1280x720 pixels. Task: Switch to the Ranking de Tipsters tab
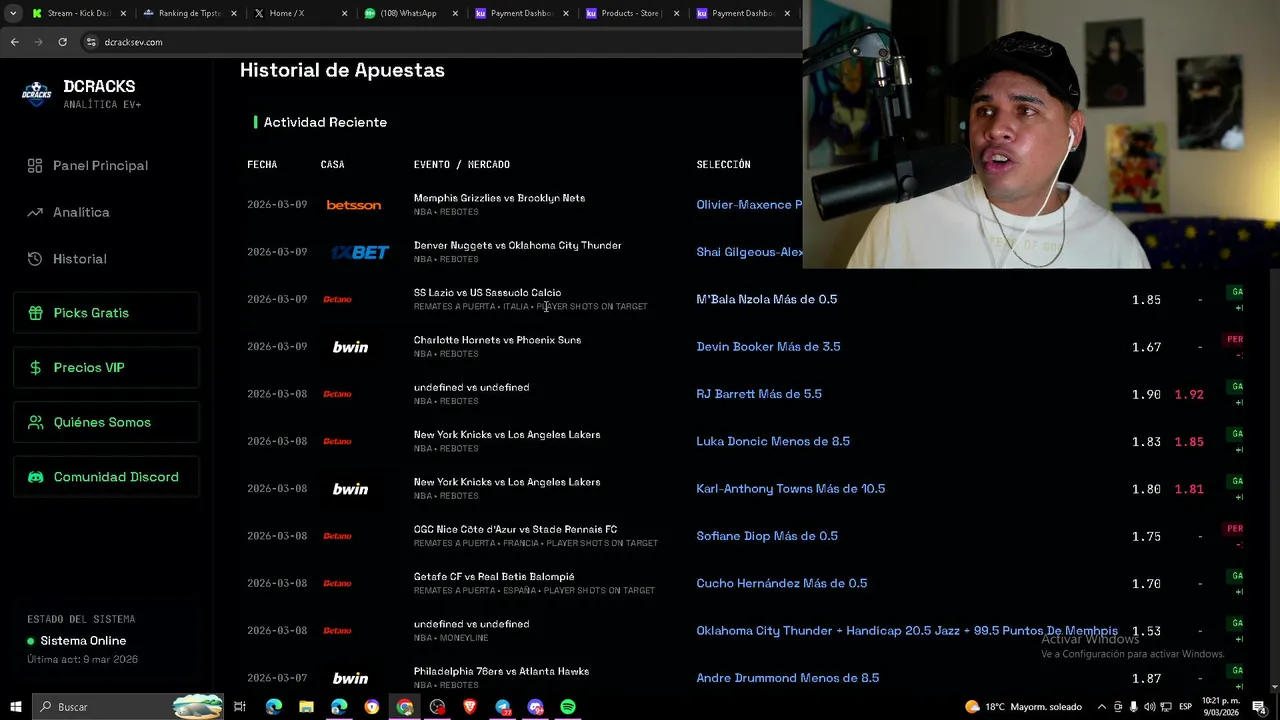point(189,13)
